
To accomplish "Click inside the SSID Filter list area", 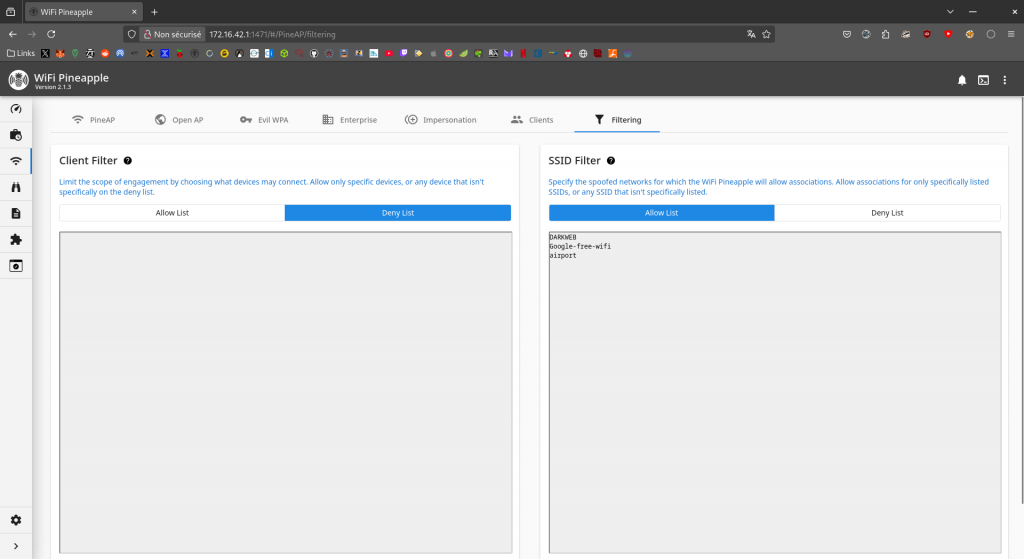I will 775,392.
